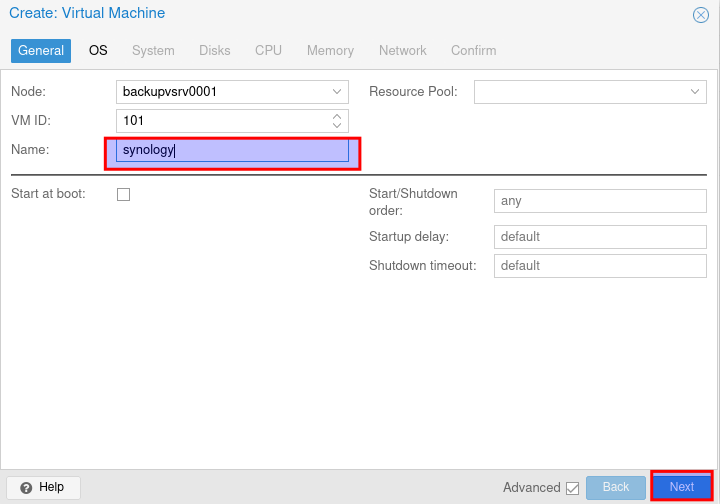This screenshot has height=504, width=720.
Task: Open the CPU tab
Action: tap(268, 50)
